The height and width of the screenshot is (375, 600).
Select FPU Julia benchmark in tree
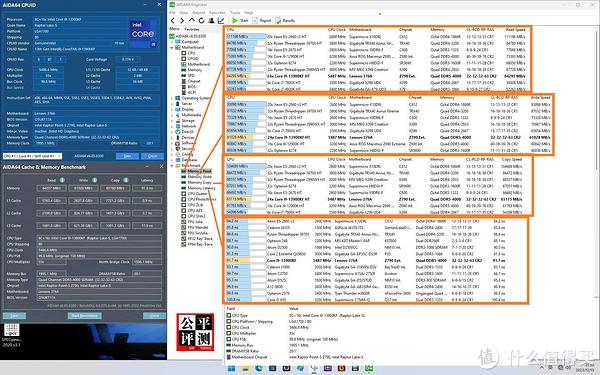tap(192, 222)
